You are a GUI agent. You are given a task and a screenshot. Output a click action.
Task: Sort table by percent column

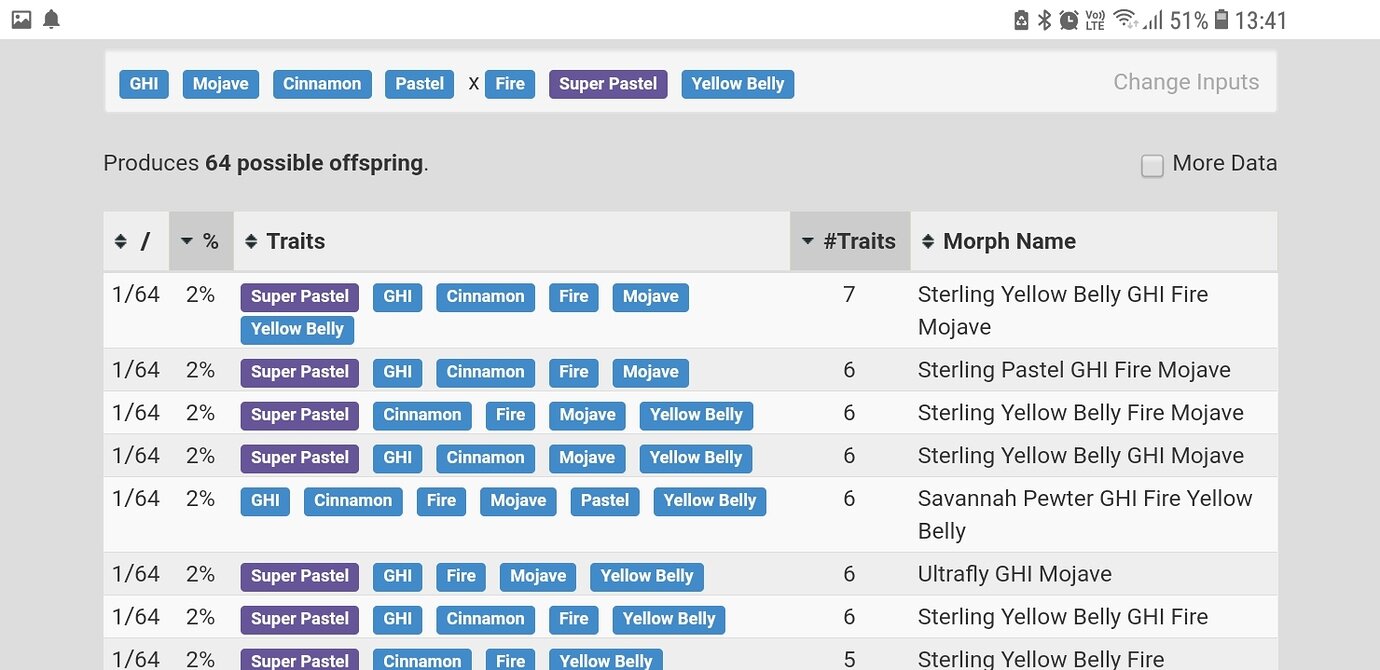[201, 241]
